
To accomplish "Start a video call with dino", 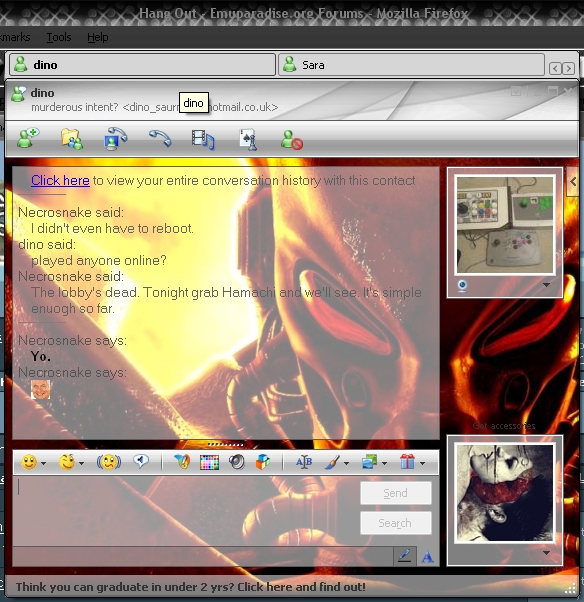I will pyautogui.click(x=116, y=138).
